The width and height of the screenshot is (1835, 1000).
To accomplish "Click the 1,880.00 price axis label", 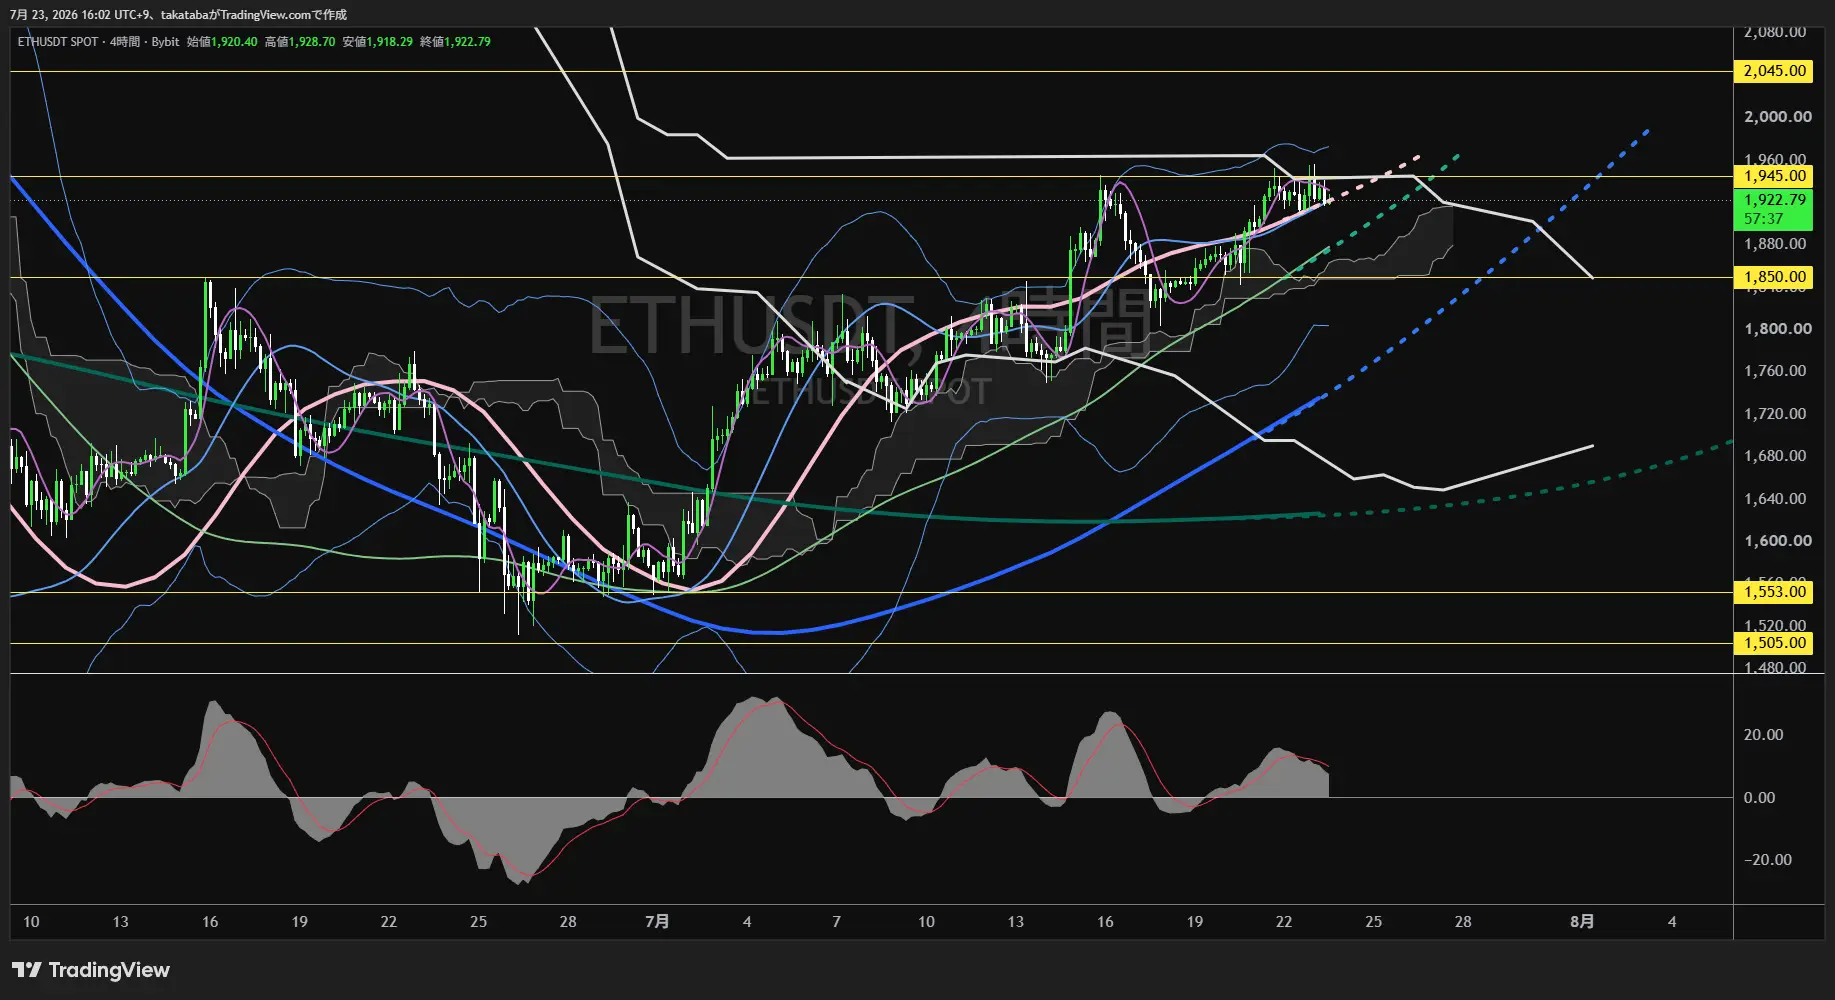I will pyautogui.click(x=1775, y=244).
